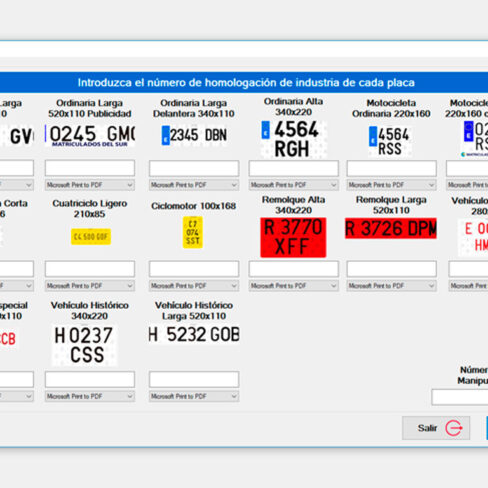Screen dimensions: 488x488
Task: Click the homologation field under Ciclomotor 100x168
Action: tap(194, 269)
